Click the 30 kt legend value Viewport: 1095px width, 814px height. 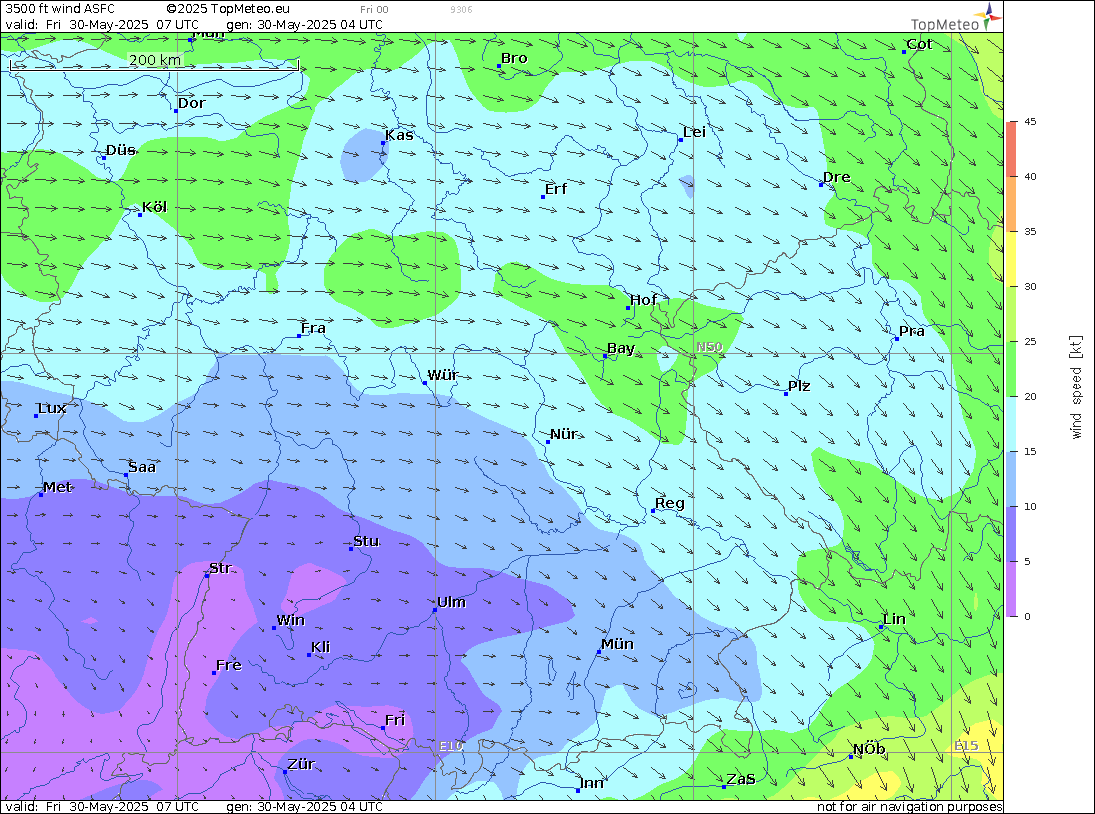tap(1030, 286)
